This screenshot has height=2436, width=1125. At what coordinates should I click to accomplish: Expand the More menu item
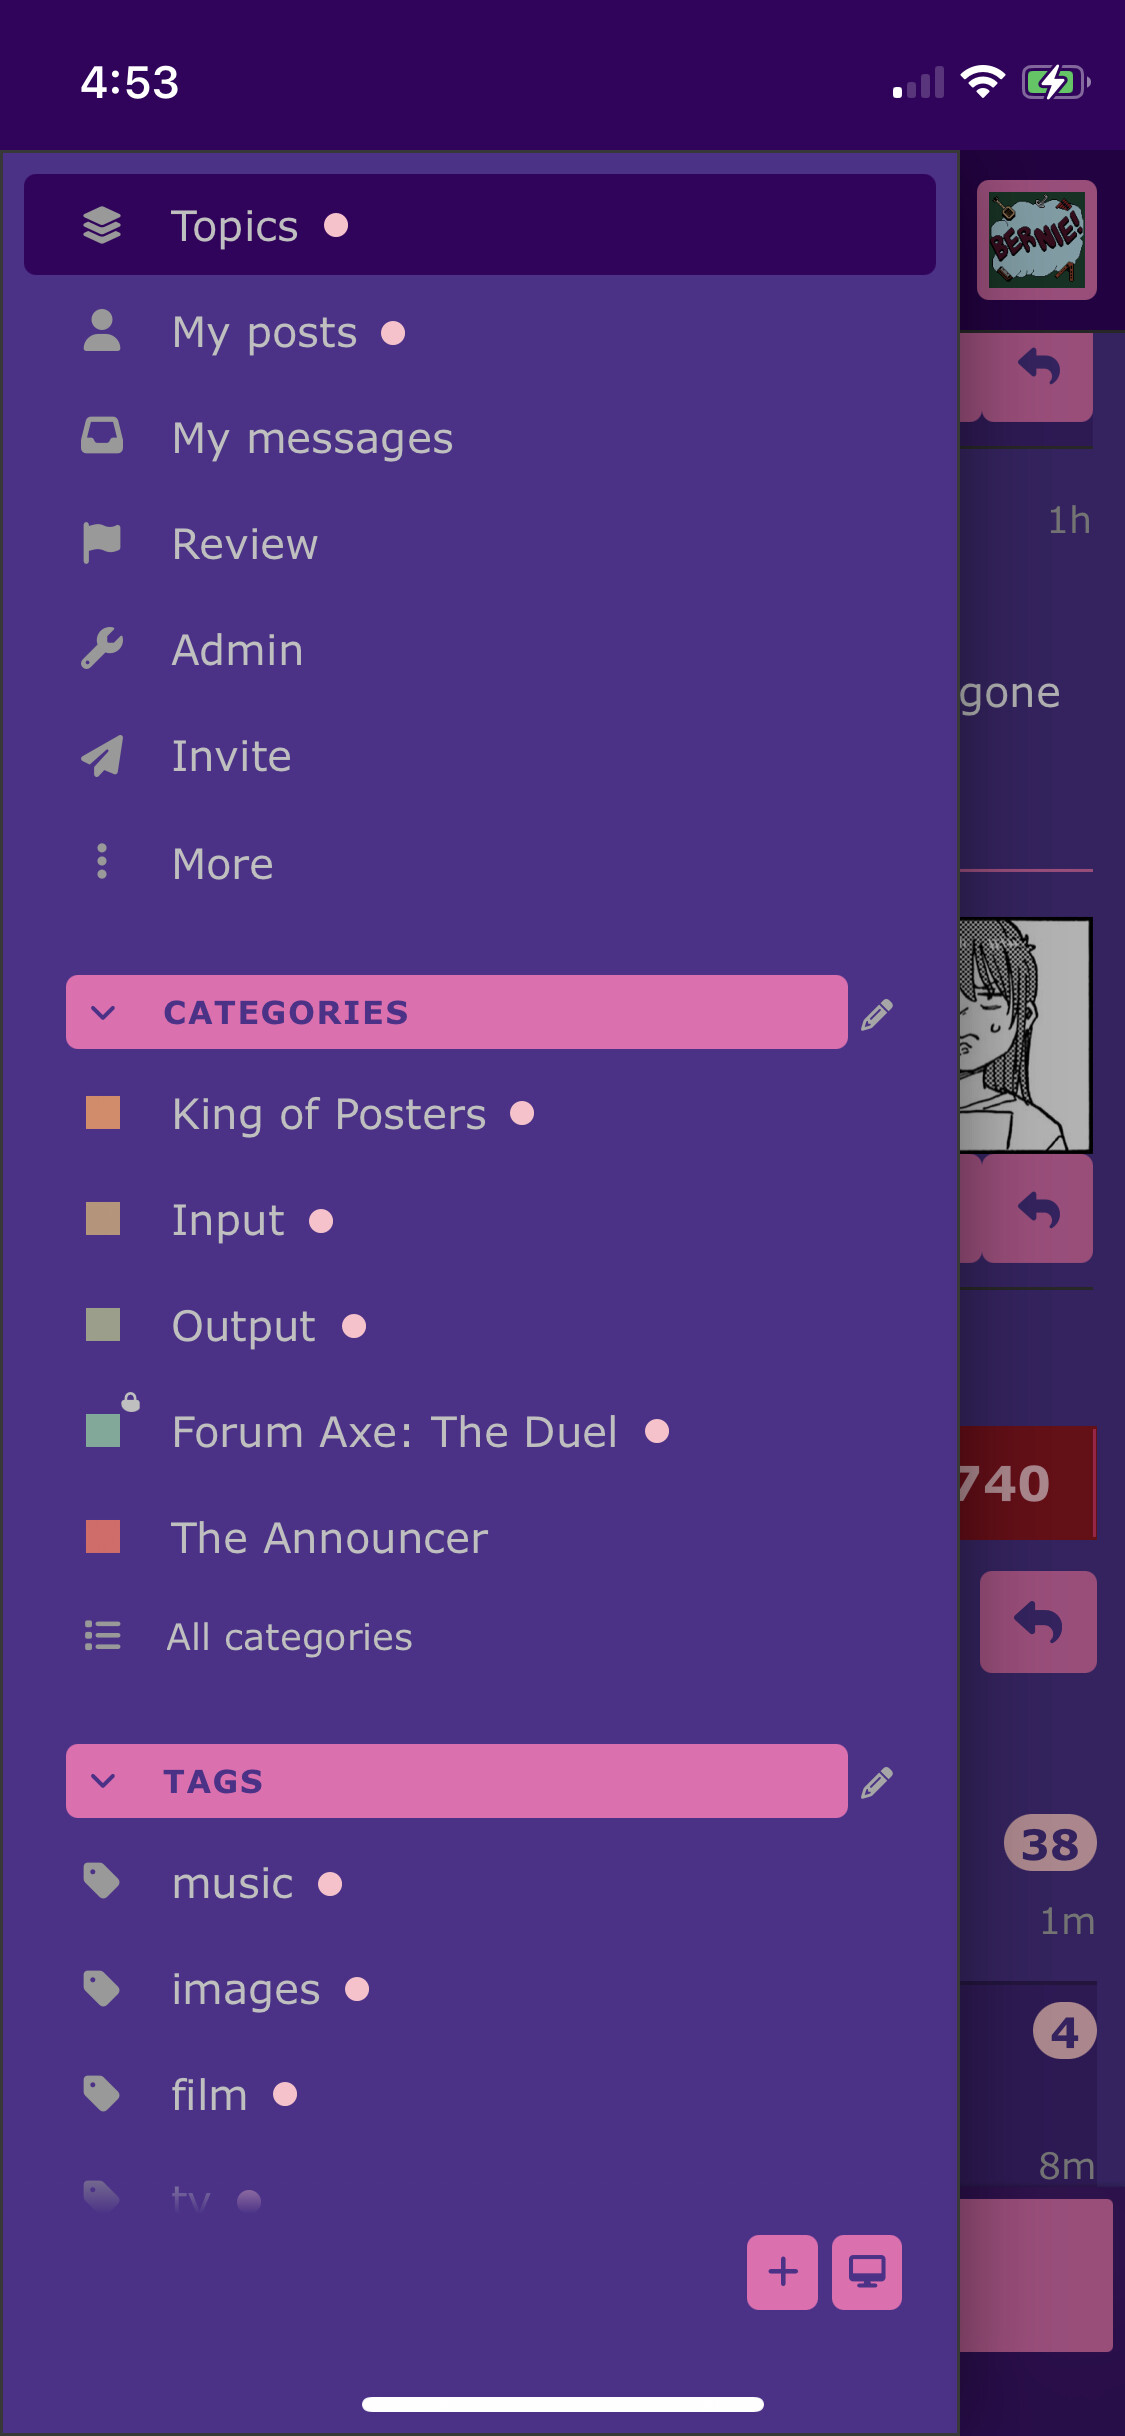click(x=222, y=863)
